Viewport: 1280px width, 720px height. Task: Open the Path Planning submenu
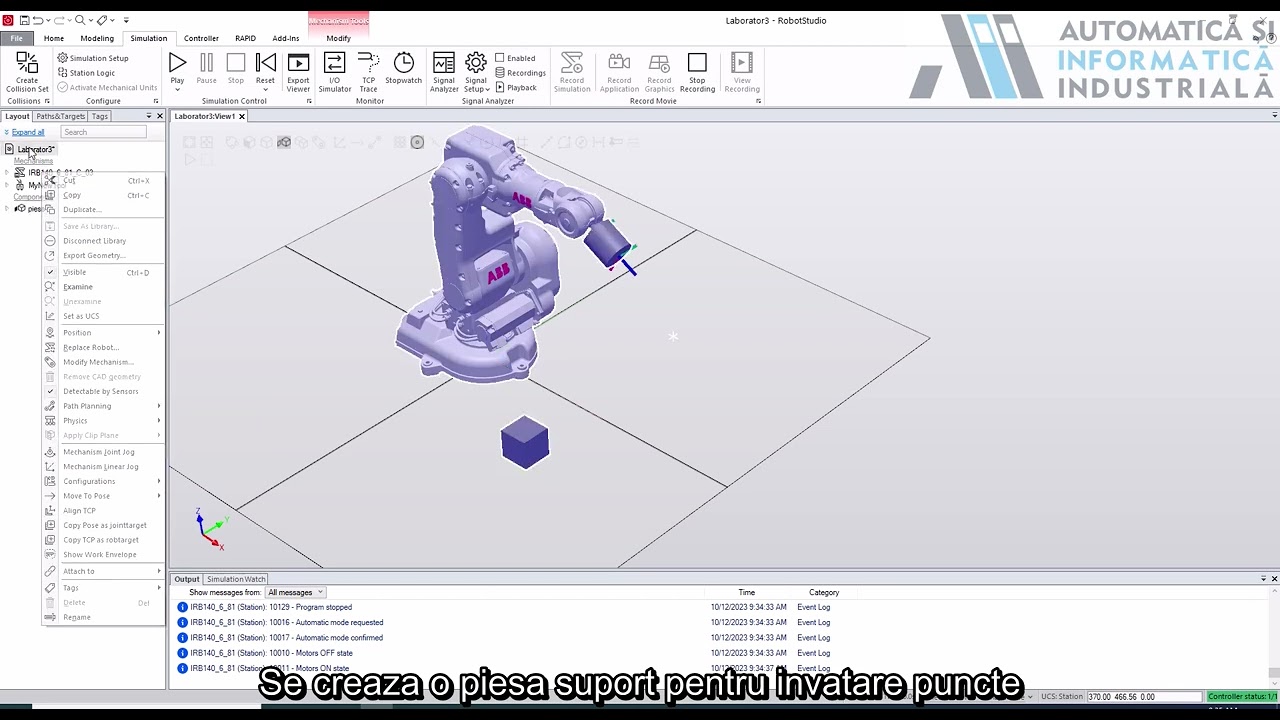[87, 406]
